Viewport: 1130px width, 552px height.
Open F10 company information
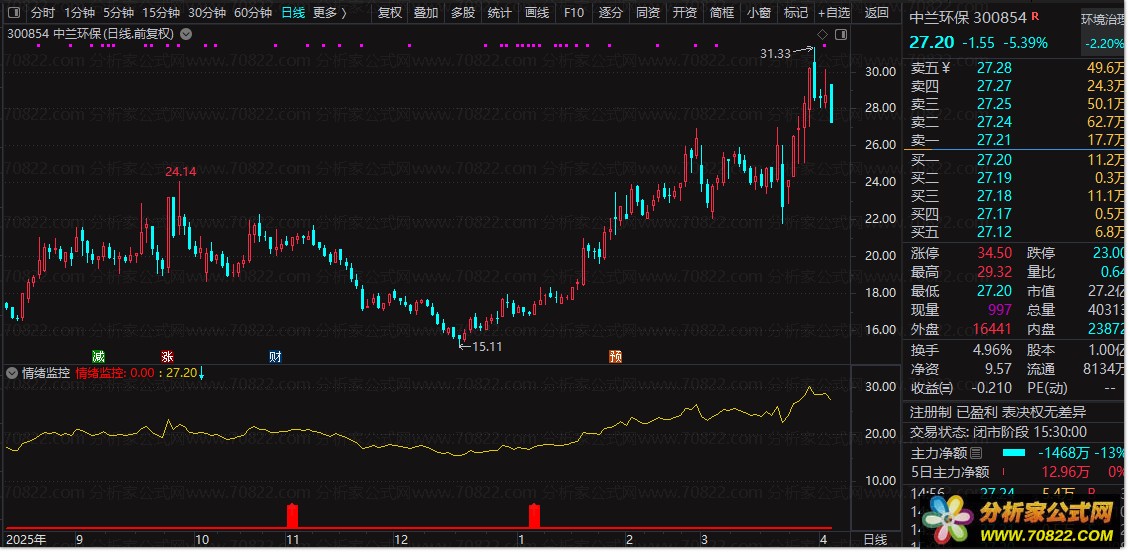point(574,12)
